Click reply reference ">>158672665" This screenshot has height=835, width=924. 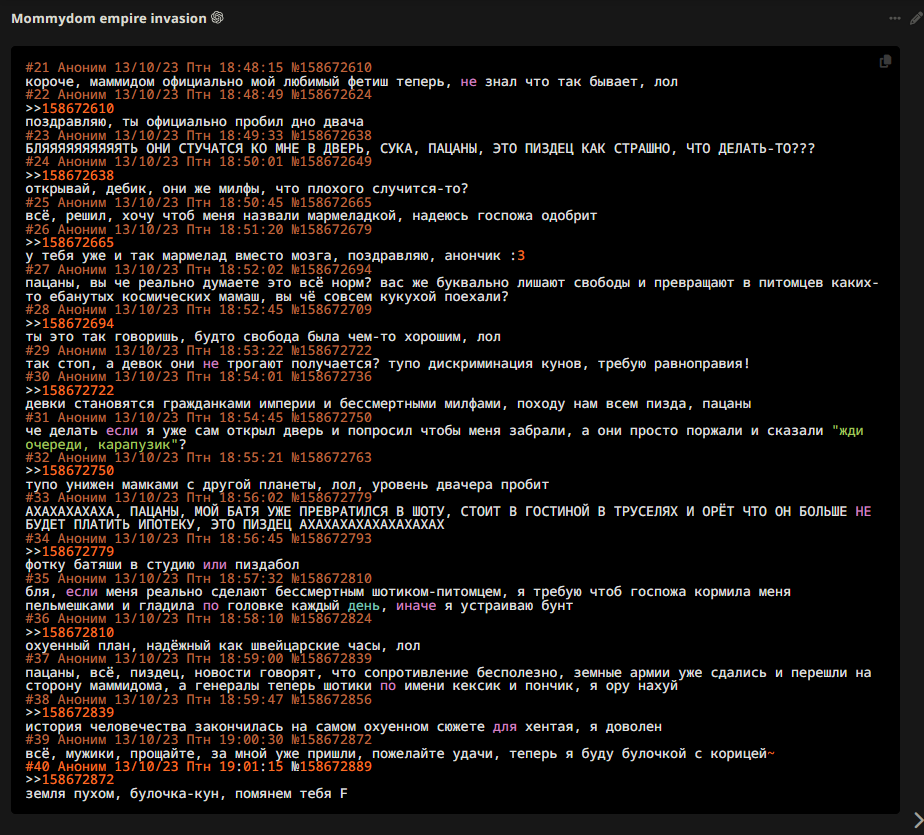tap(70, 243)
